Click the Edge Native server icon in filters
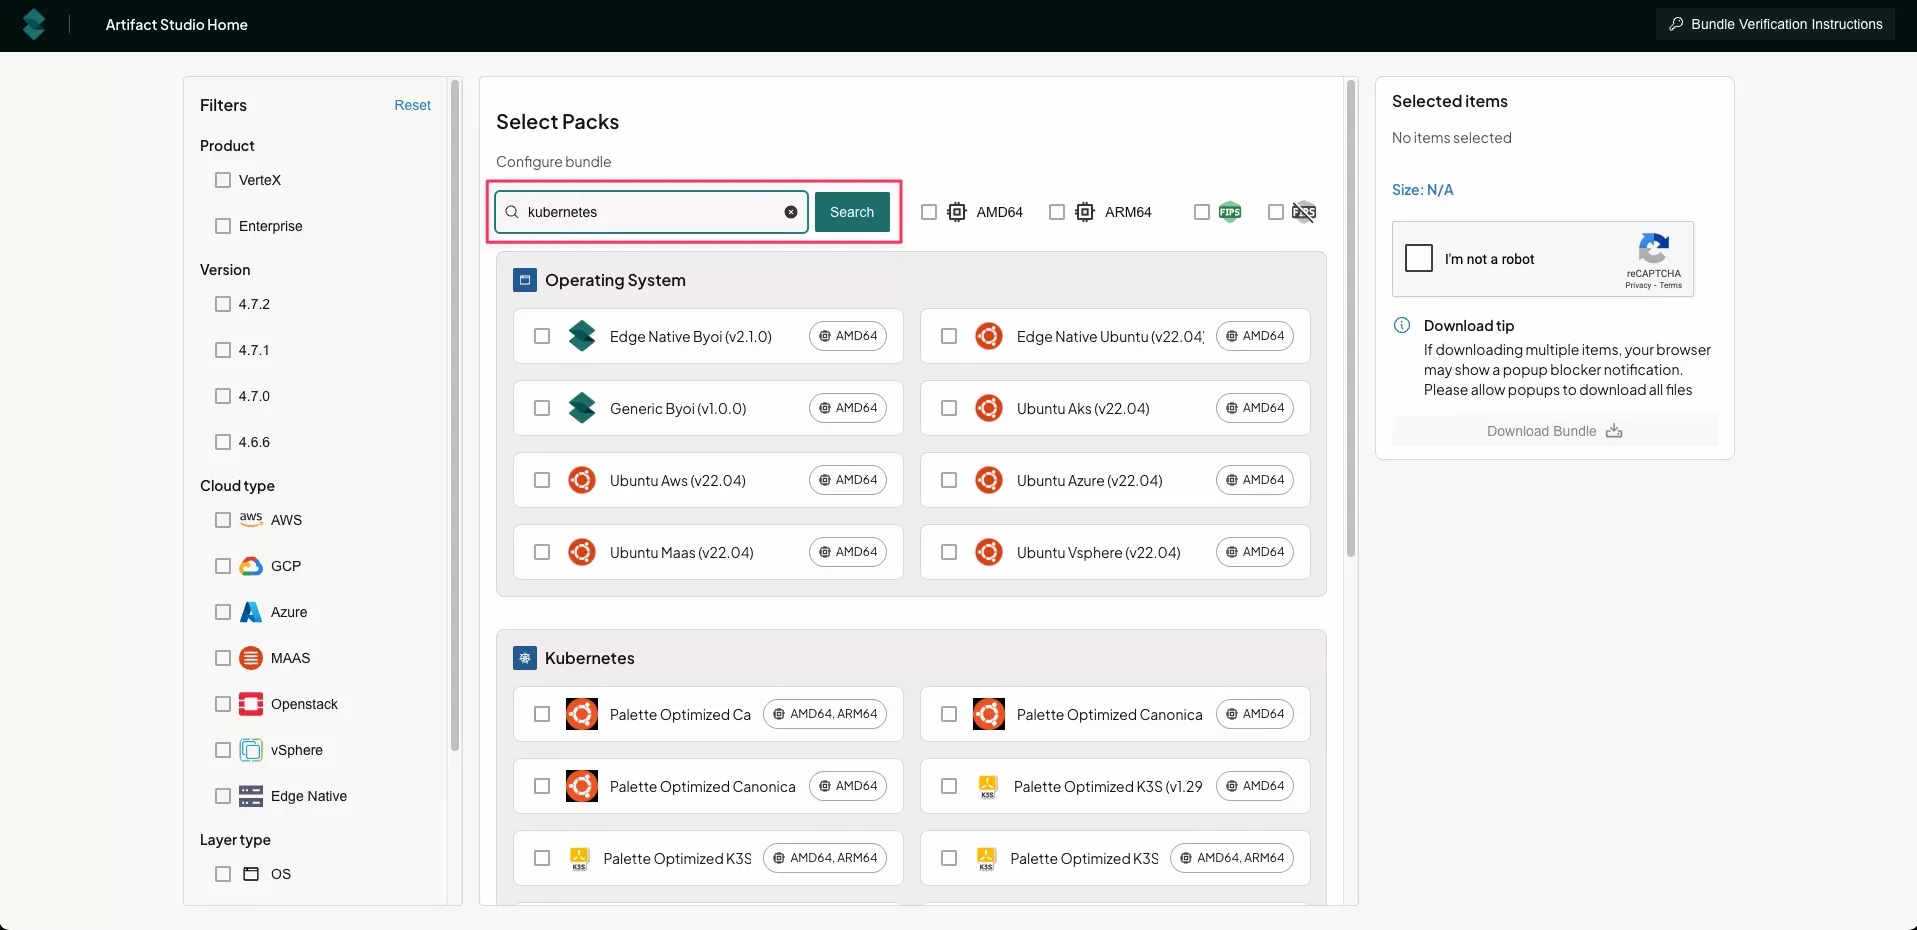 [251, 796]
